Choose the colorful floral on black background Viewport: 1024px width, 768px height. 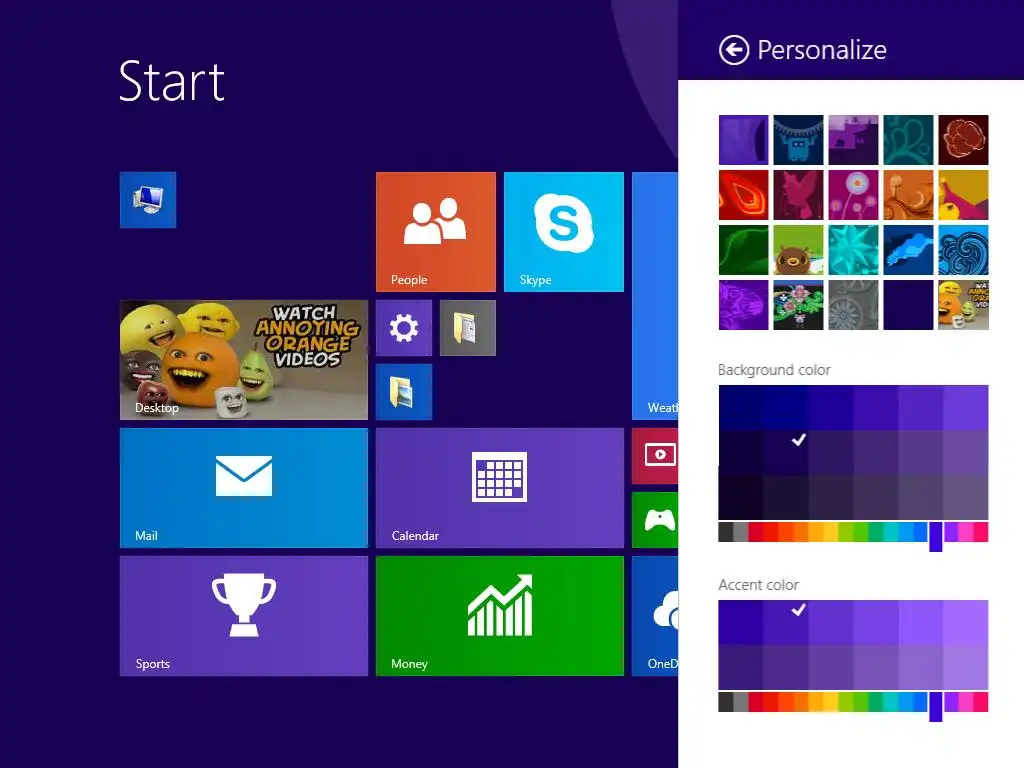pyautogui.click(x=798, y=305)
